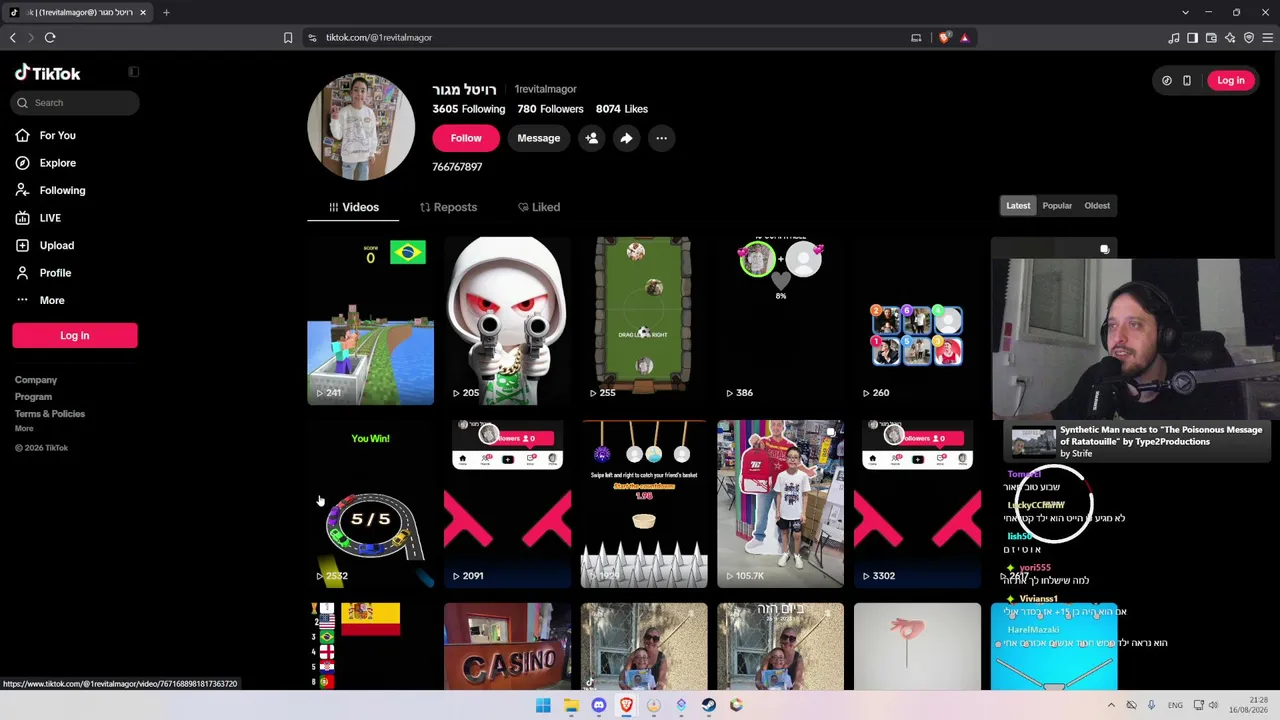Open the 3605 Following list
The width and height of the screenshot is (1280, 720).
click(469, 109)
